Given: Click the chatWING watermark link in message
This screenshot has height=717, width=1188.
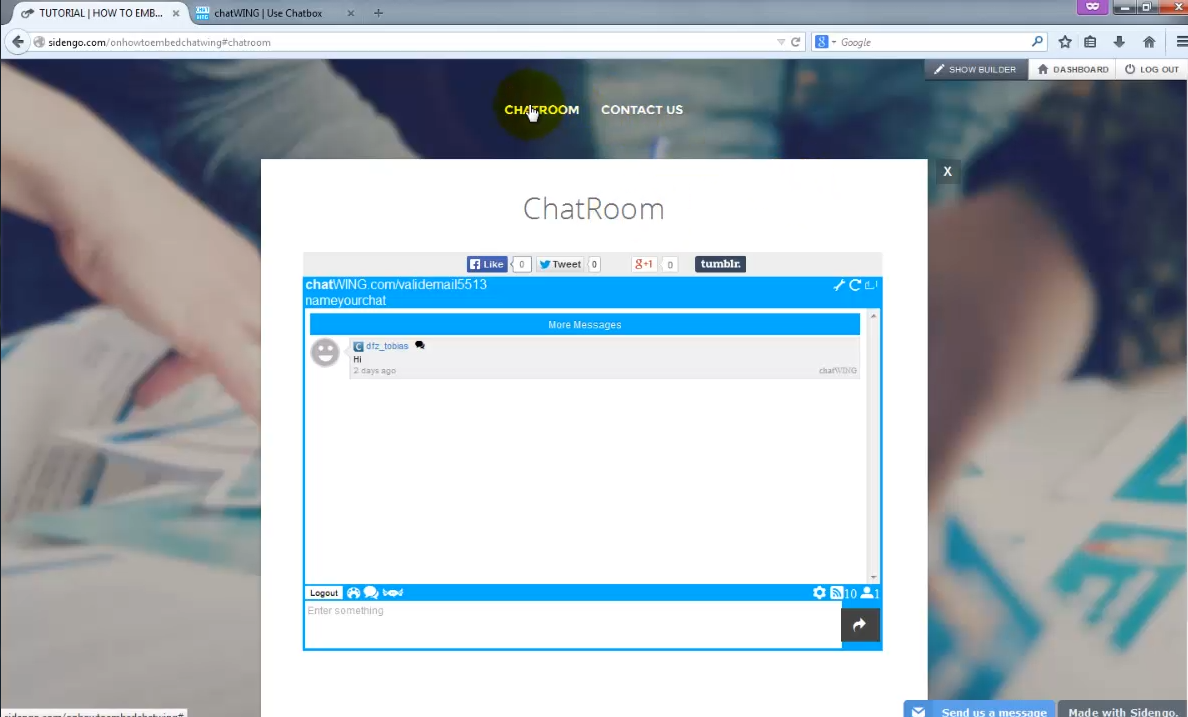Looking at the screenshot, I should coord(837,371).
